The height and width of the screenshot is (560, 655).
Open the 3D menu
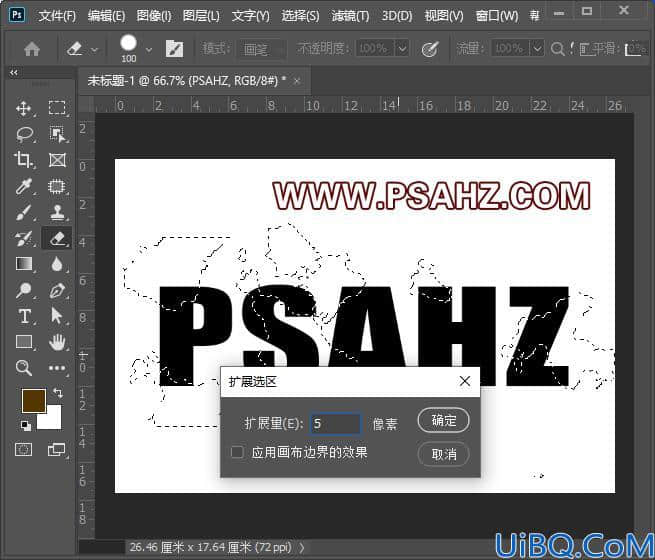click(397, 16)
